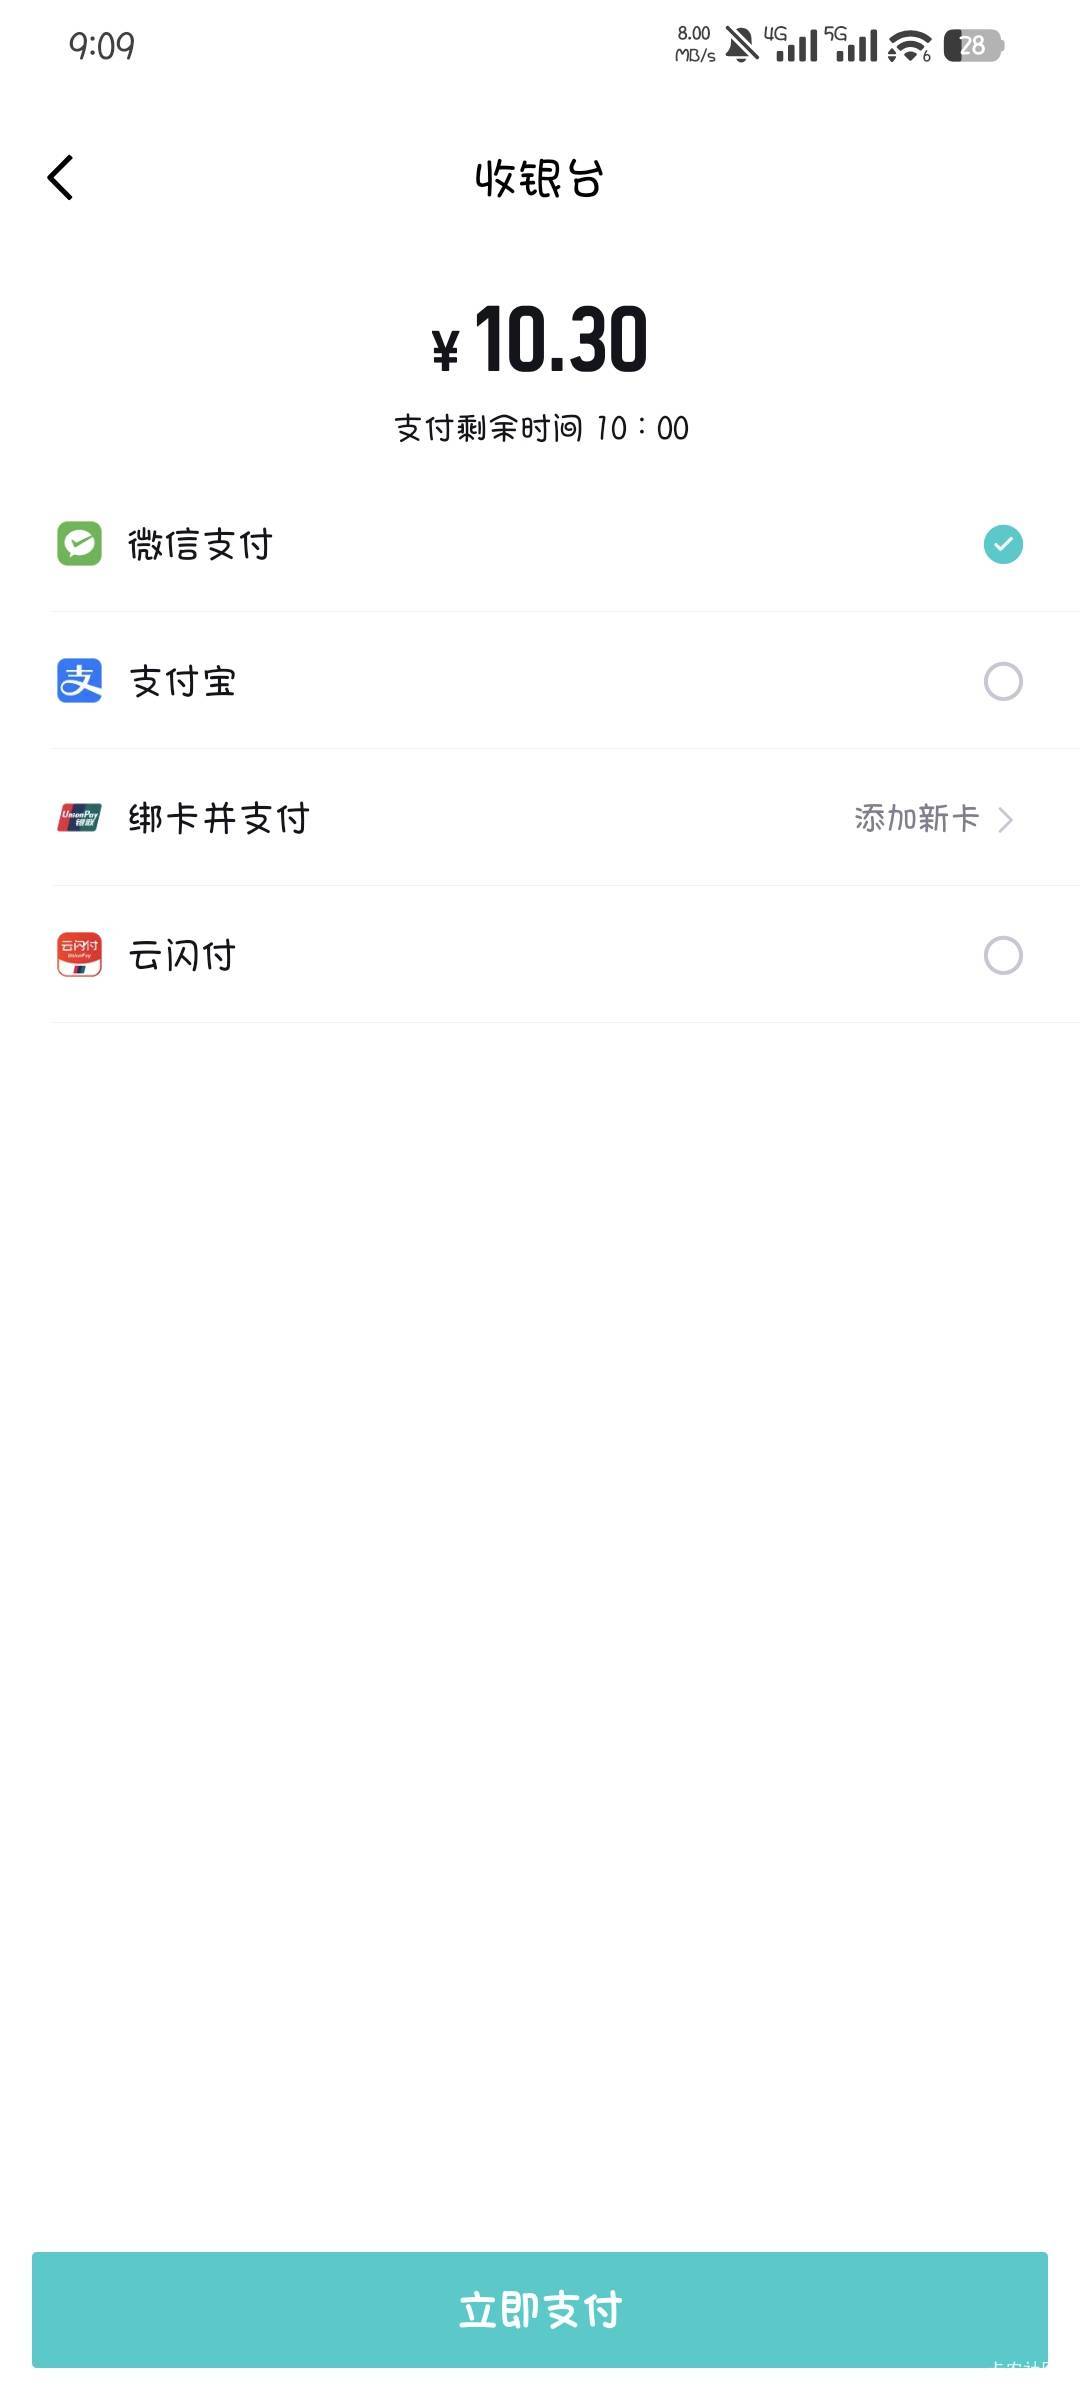The height and width of the screenshot is (2400, 1080).
Task: Click the 添加新卡 link text
Action: click(916, 818)
